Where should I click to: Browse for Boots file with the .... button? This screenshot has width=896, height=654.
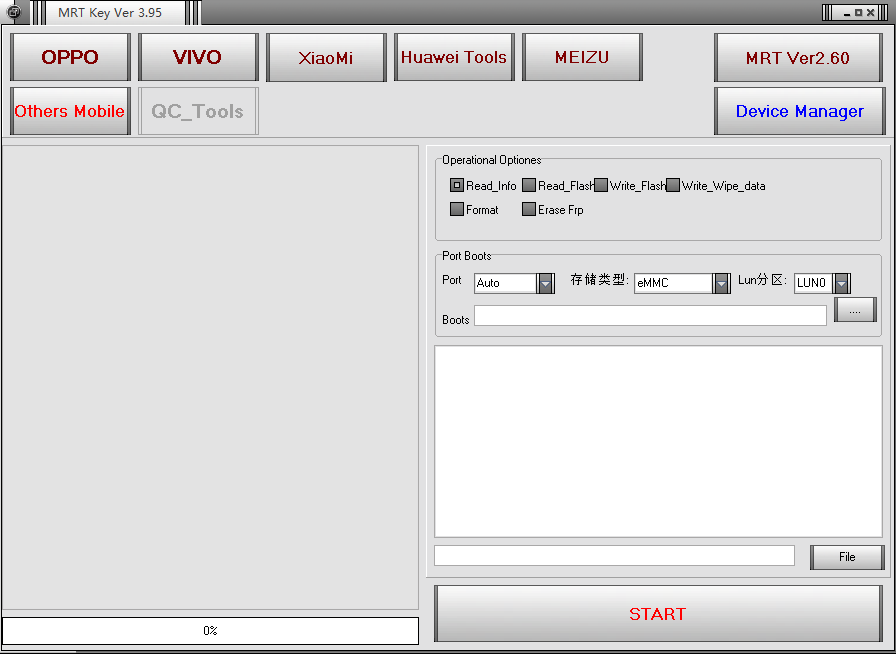pyautogui.click(x=855, y=310)
